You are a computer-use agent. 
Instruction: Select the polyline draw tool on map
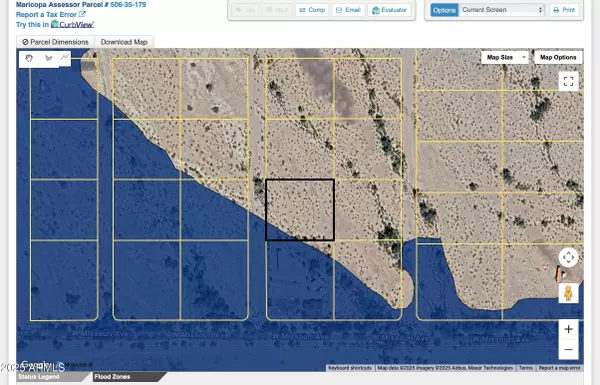click(65, 58)
